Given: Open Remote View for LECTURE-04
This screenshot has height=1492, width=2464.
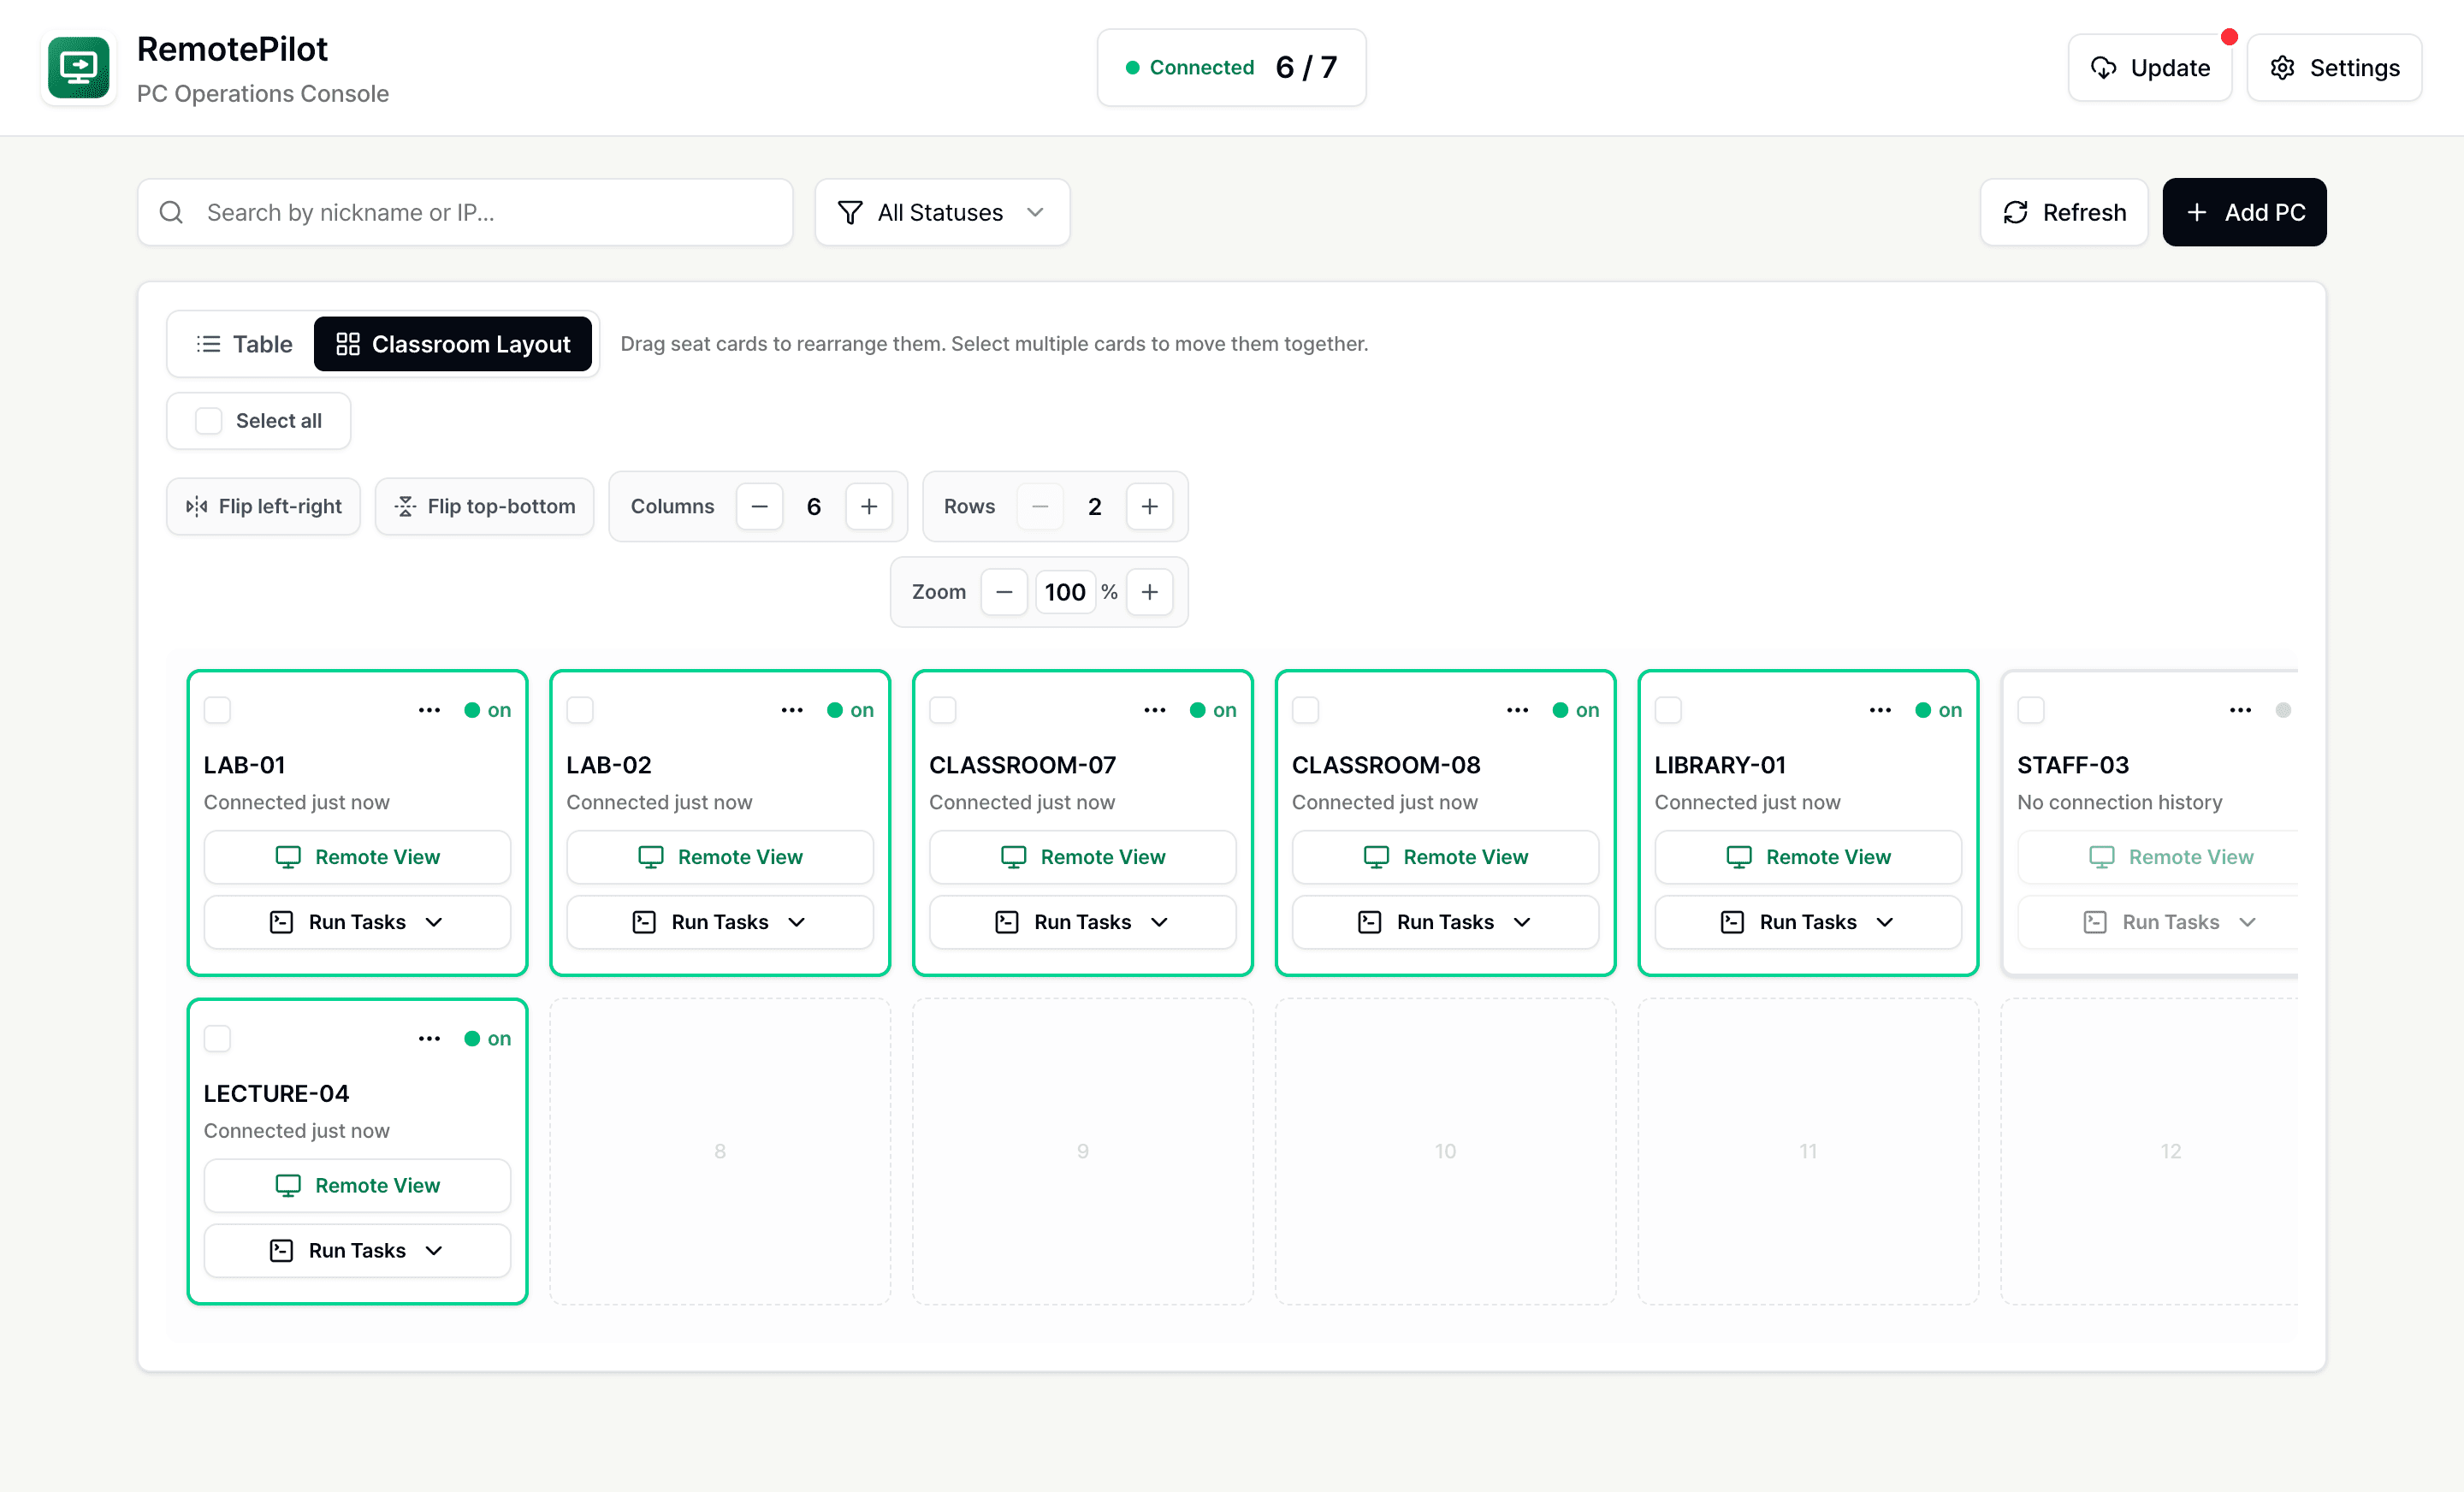Looking at the screenshot, I should pyautogui.click(x=357, y=1186).
